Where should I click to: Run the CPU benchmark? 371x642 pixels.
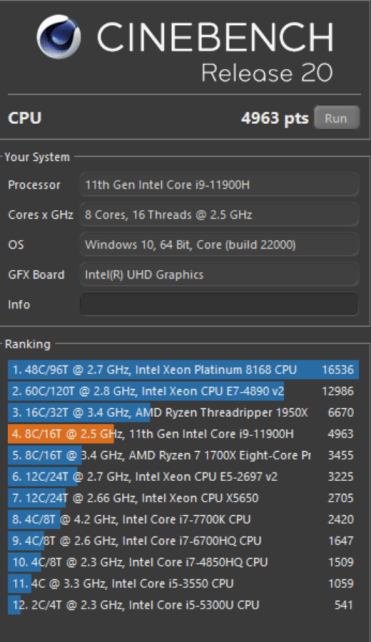pos(337,118)
